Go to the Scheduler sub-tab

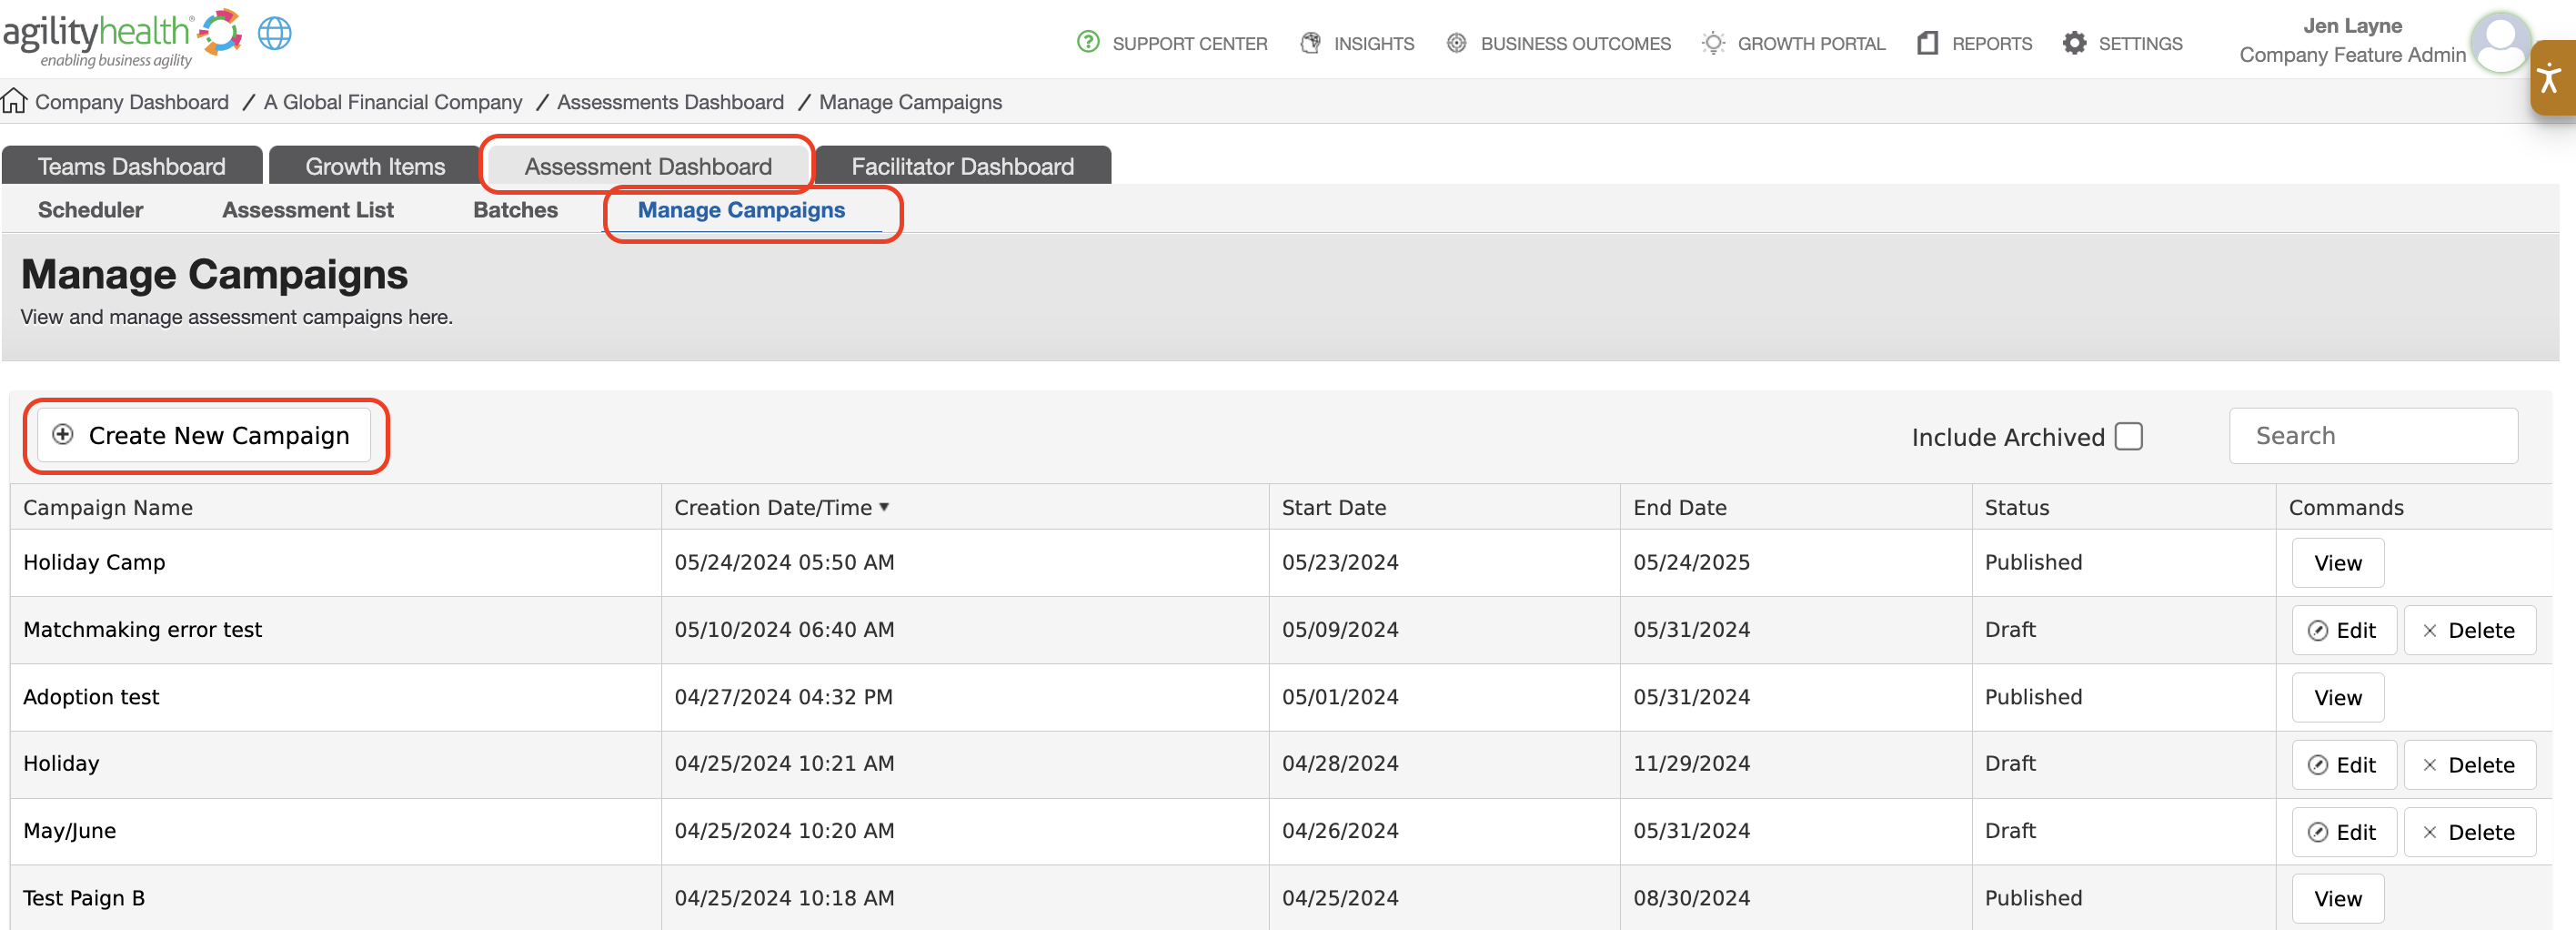click(x=90, y=210)
